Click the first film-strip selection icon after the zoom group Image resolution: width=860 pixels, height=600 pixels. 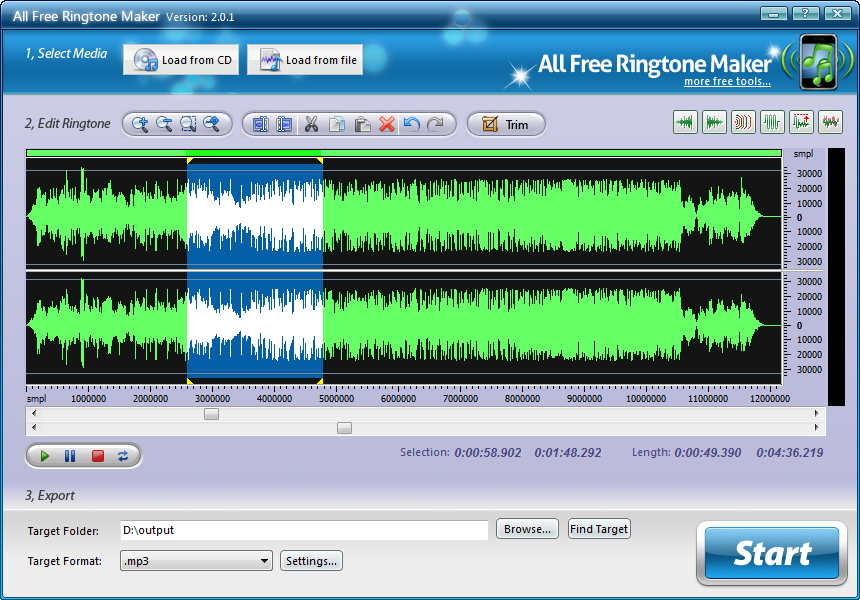point(261,124)
